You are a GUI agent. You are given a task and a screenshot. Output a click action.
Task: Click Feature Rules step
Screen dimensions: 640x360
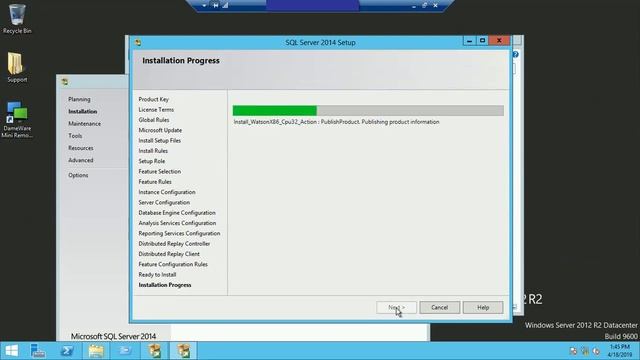click(x=155, y=182)
